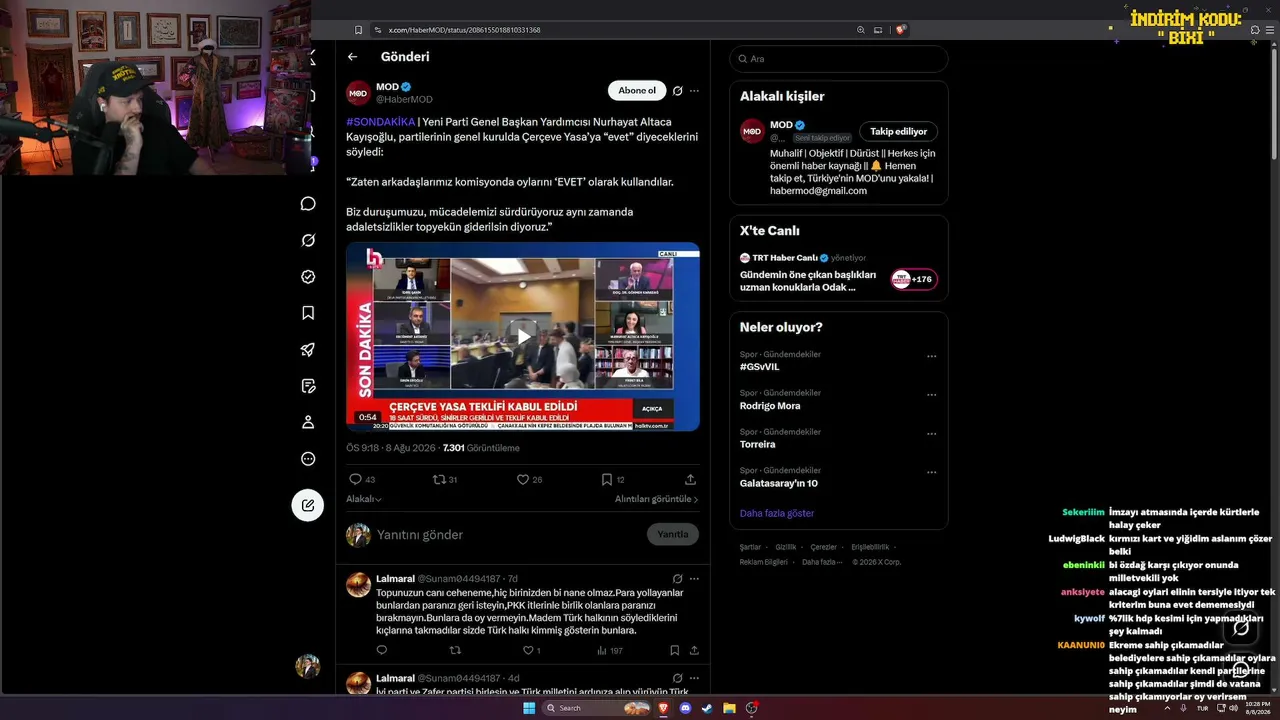
Task: Open the Windows Start menu
Action: click(x=528, y=708)
